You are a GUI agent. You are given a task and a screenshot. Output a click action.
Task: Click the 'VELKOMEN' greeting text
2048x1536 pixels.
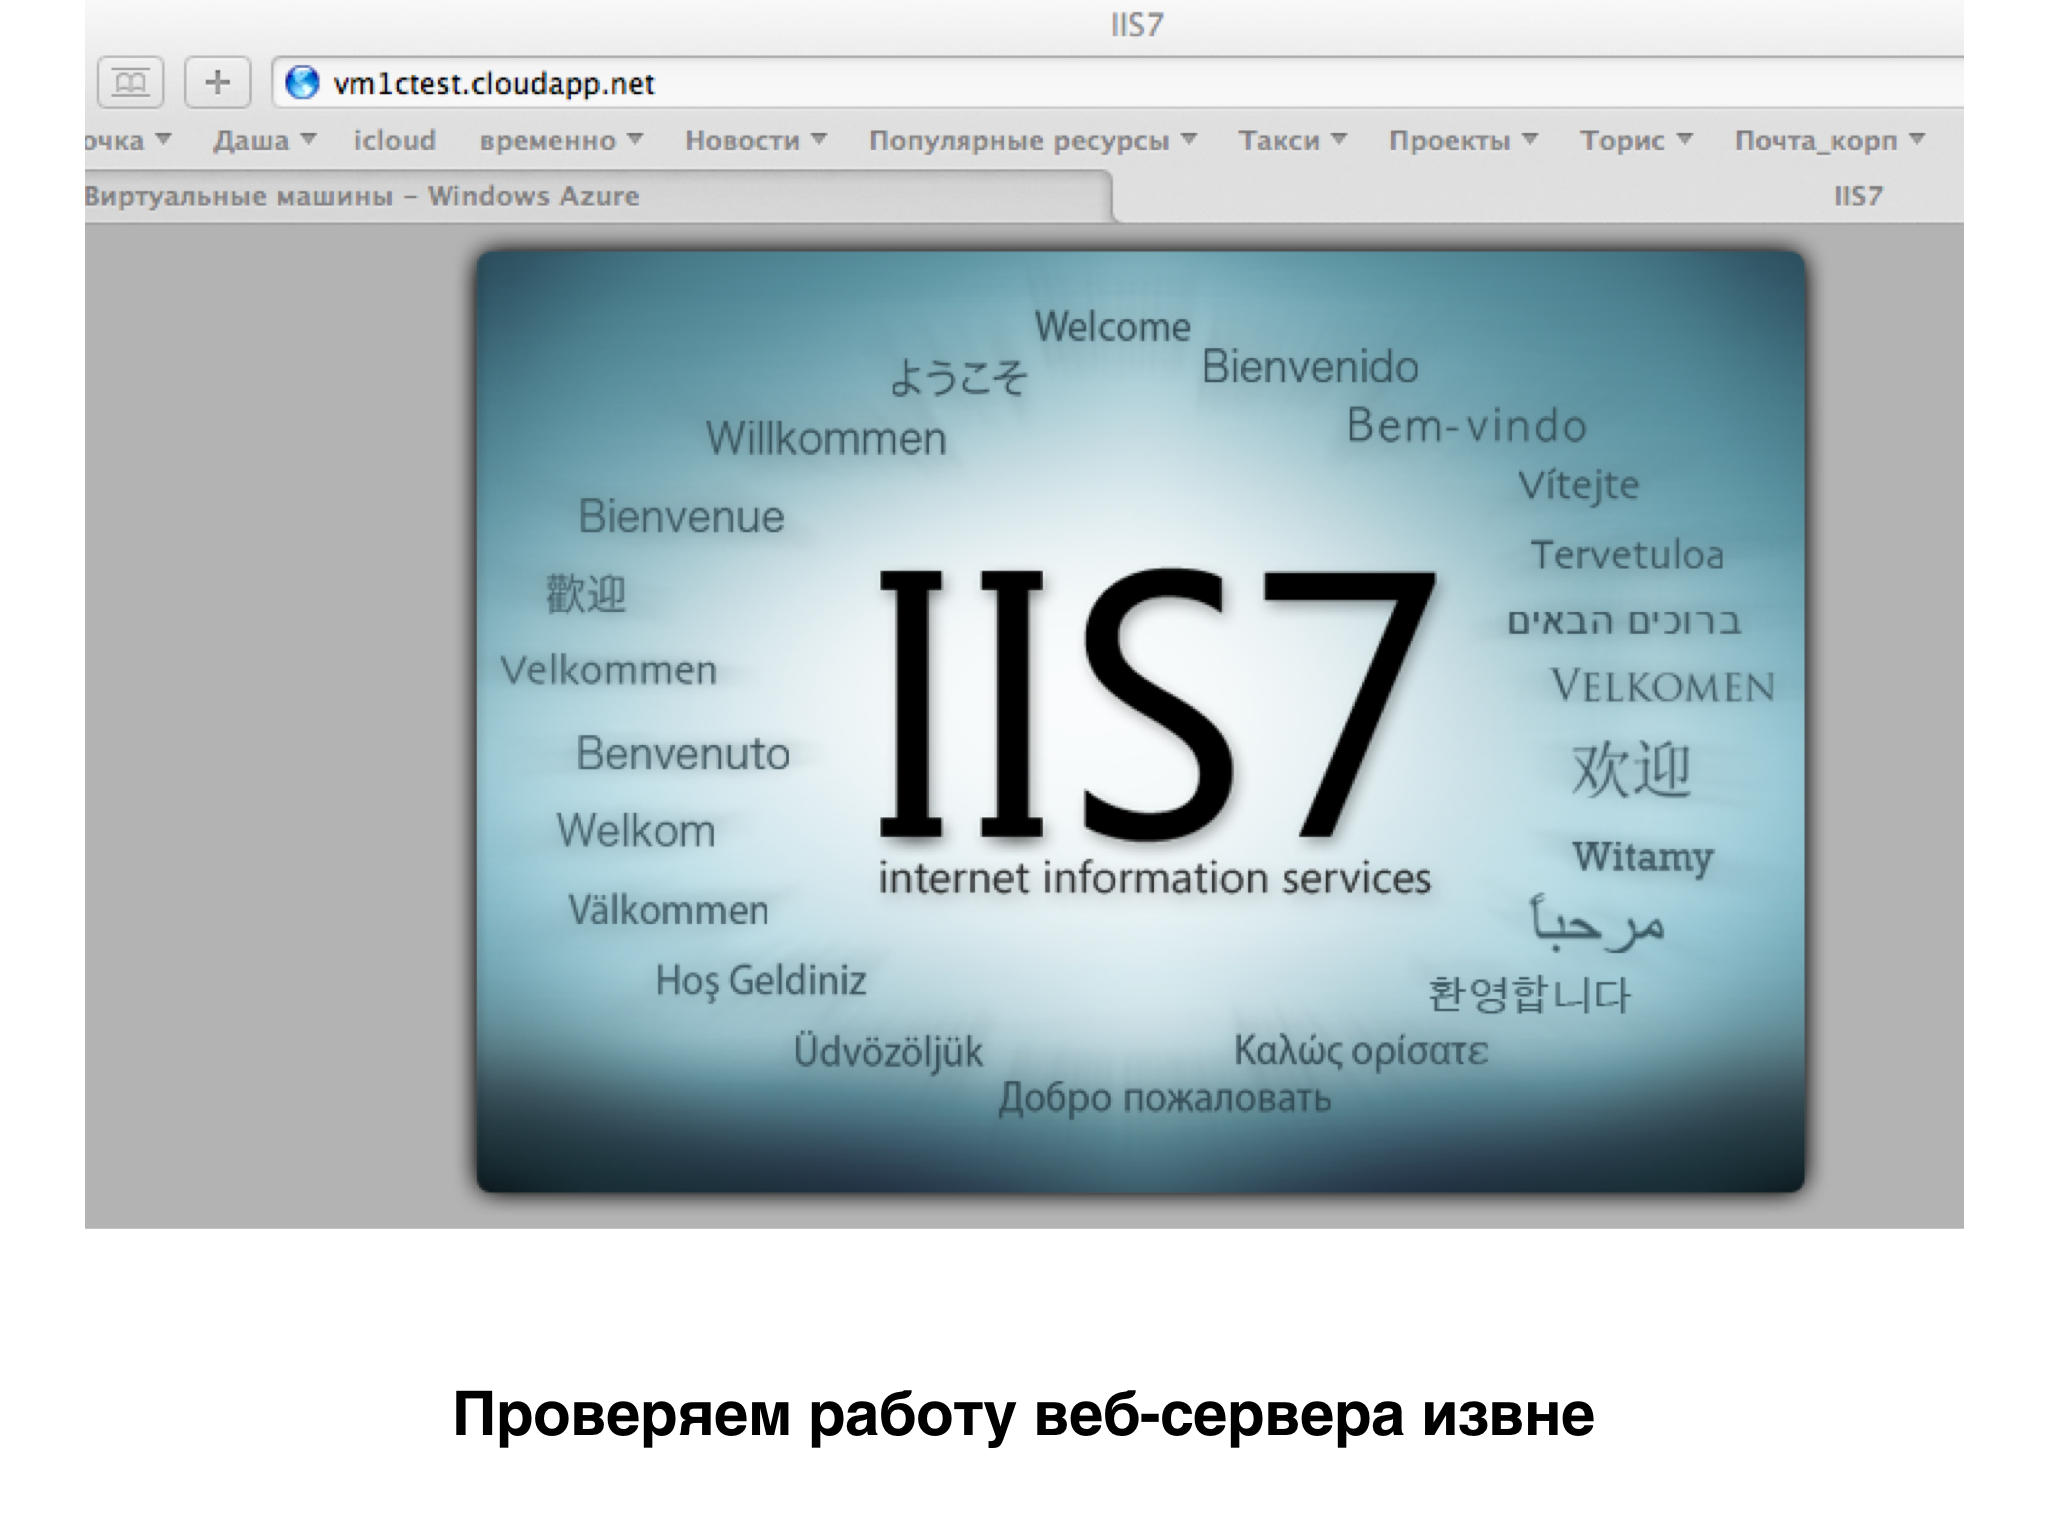[1663, 686]
